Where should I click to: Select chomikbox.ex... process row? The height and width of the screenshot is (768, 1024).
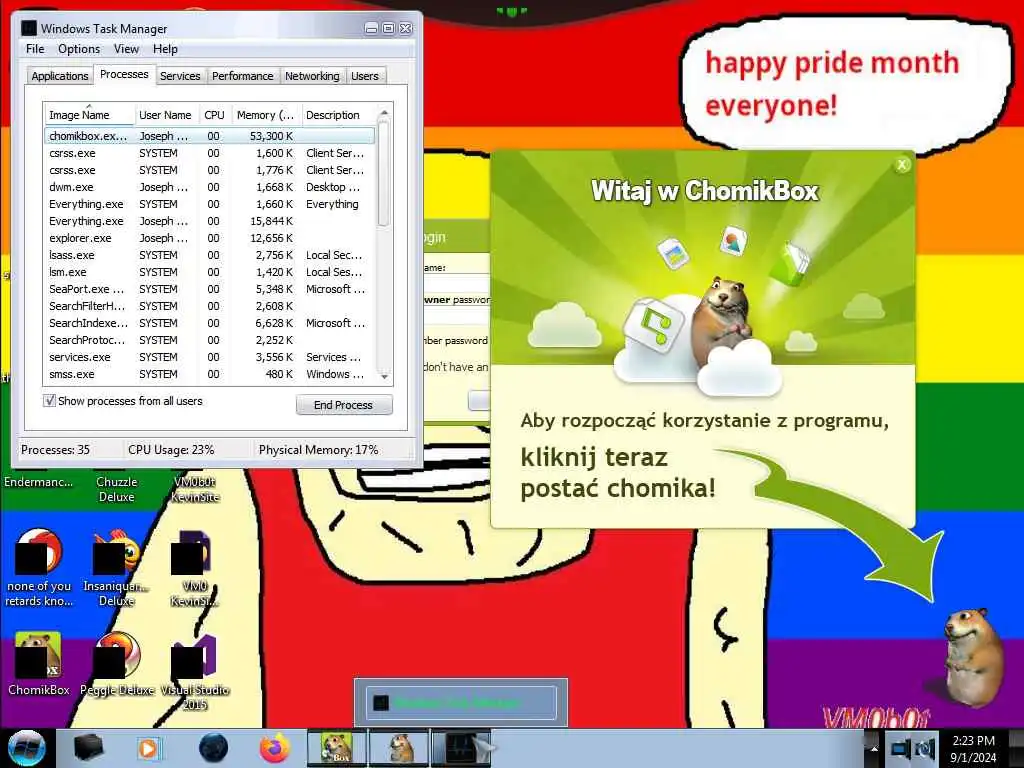(210, 136)
